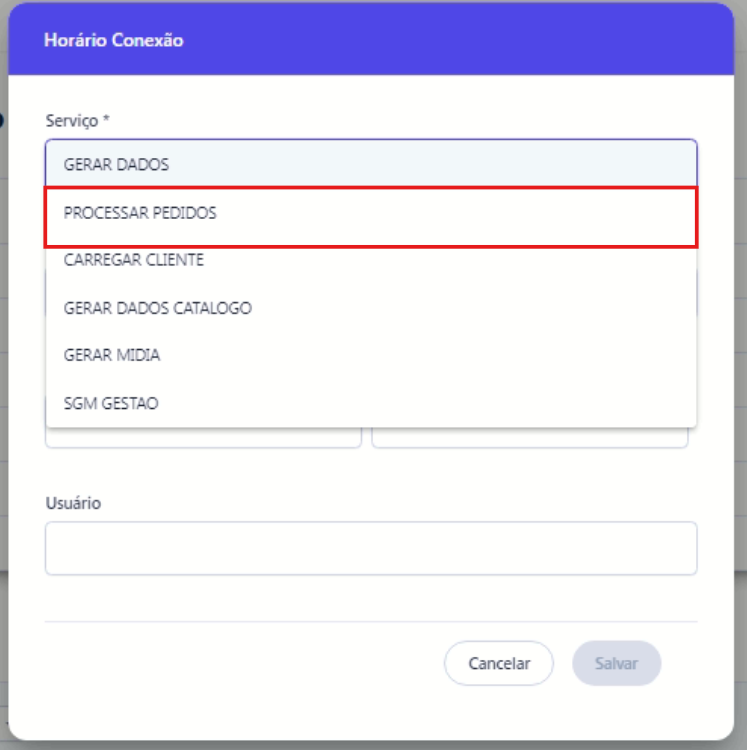Select GERAR DADOS in the Serviço dropdown
The width and height of the screenshot is (747, 750).
(116, 164)
